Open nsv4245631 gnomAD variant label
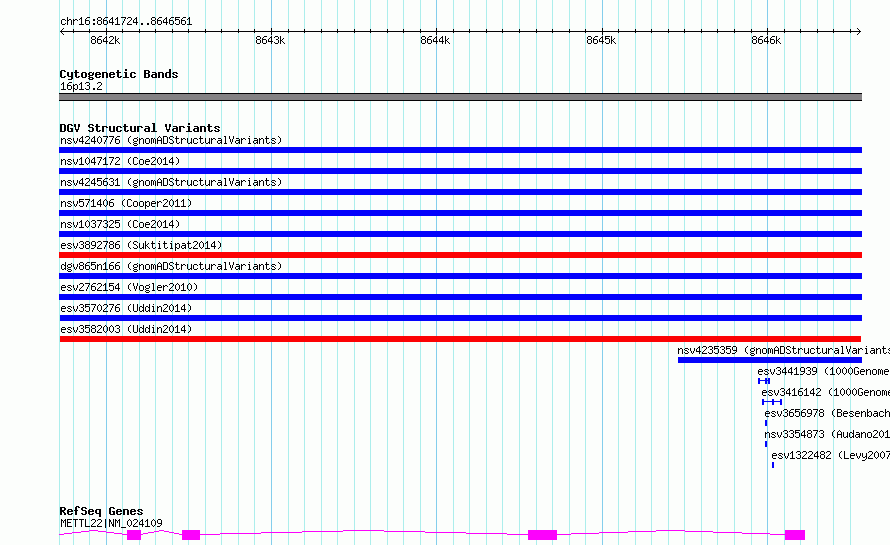 click(x=171, y=182)
